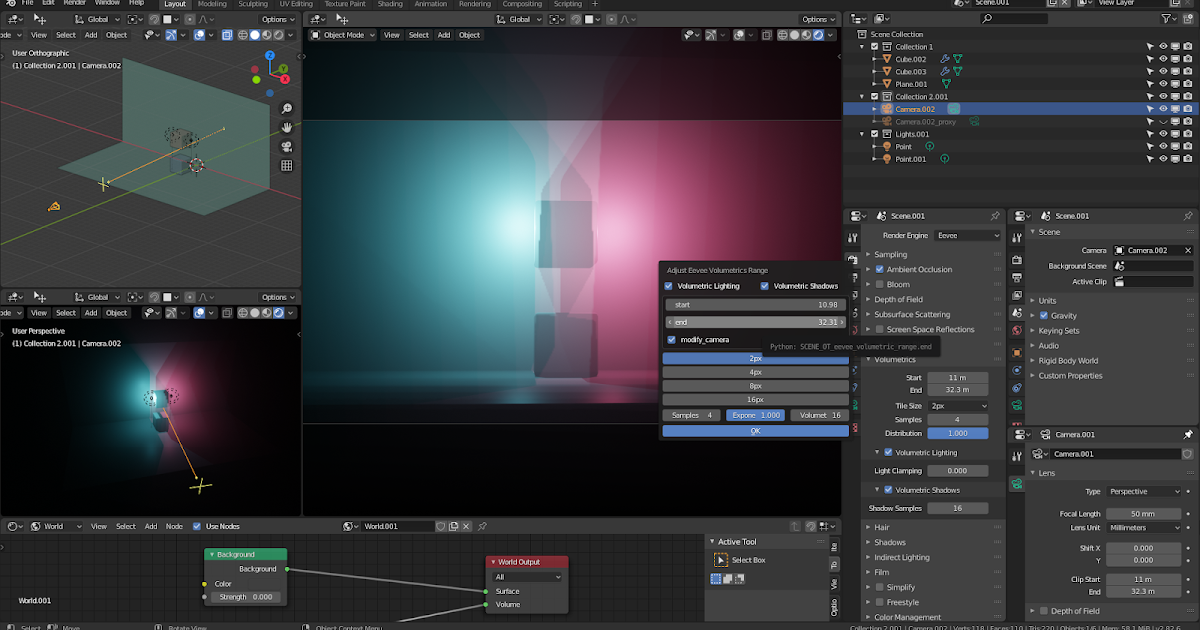Open the Render menu in the top bar
This screenshot has width=1200, height=630.
[x=76, y=4]
